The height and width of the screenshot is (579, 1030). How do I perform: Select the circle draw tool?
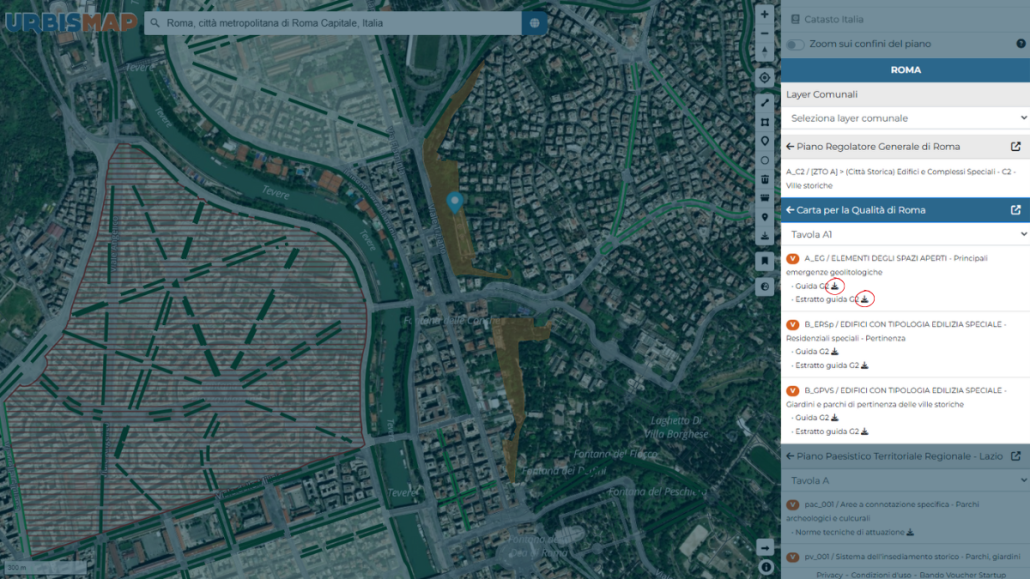coord(765,160)
